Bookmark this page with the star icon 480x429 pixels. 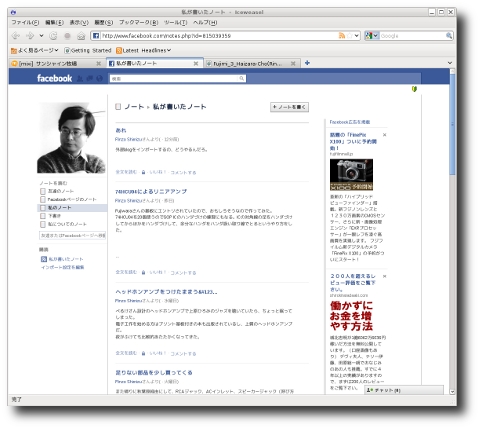[349, 35]
